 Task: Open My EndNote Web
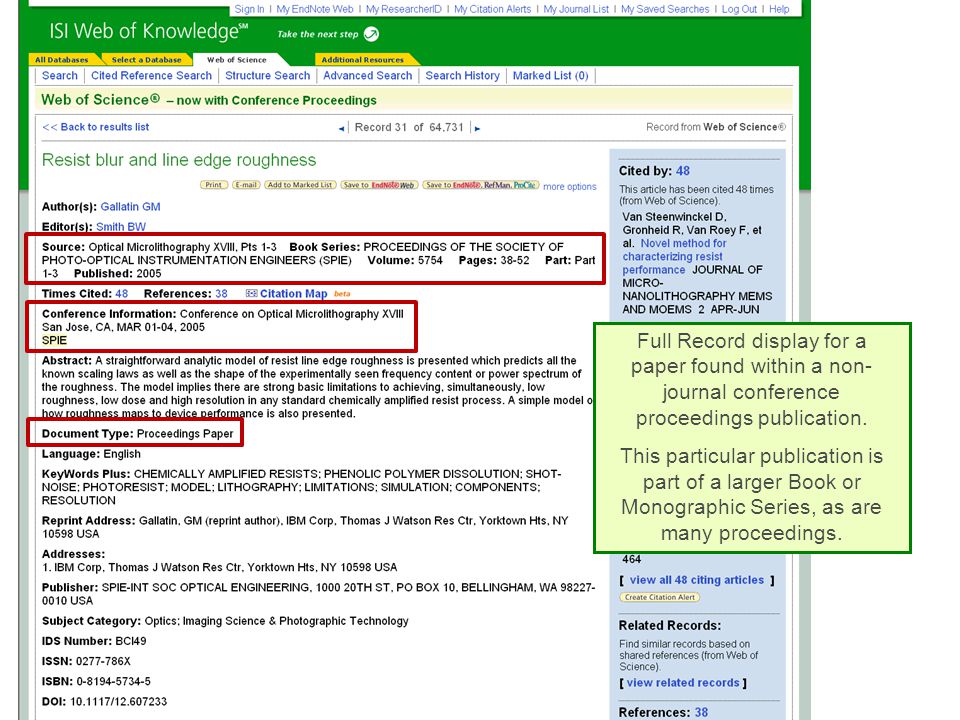pyautogui.click(x=315, y=9)
